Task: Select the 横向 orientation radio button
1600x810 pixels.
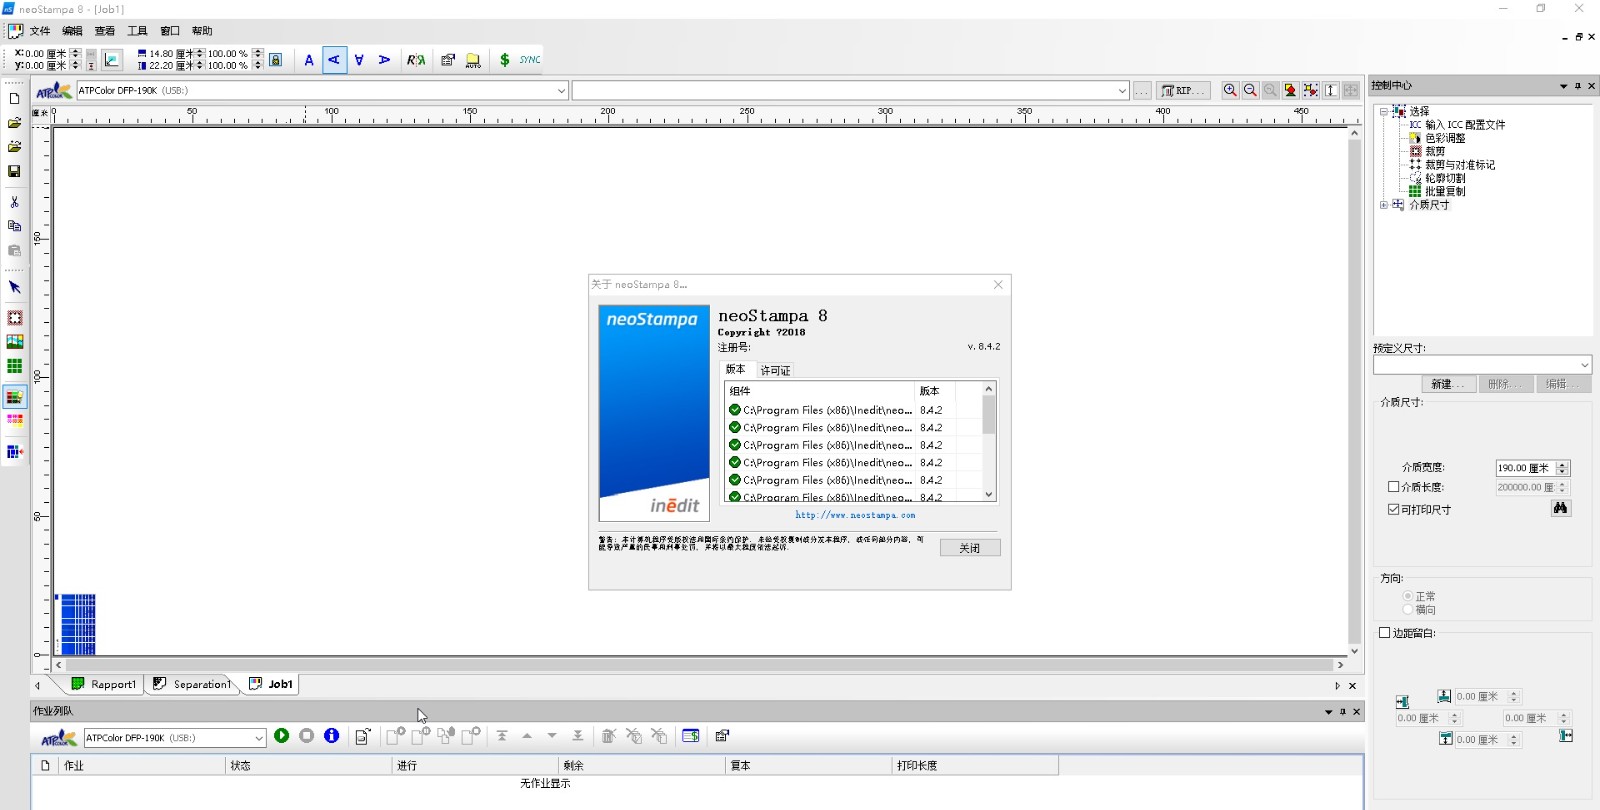Action: pos(1408,609)
